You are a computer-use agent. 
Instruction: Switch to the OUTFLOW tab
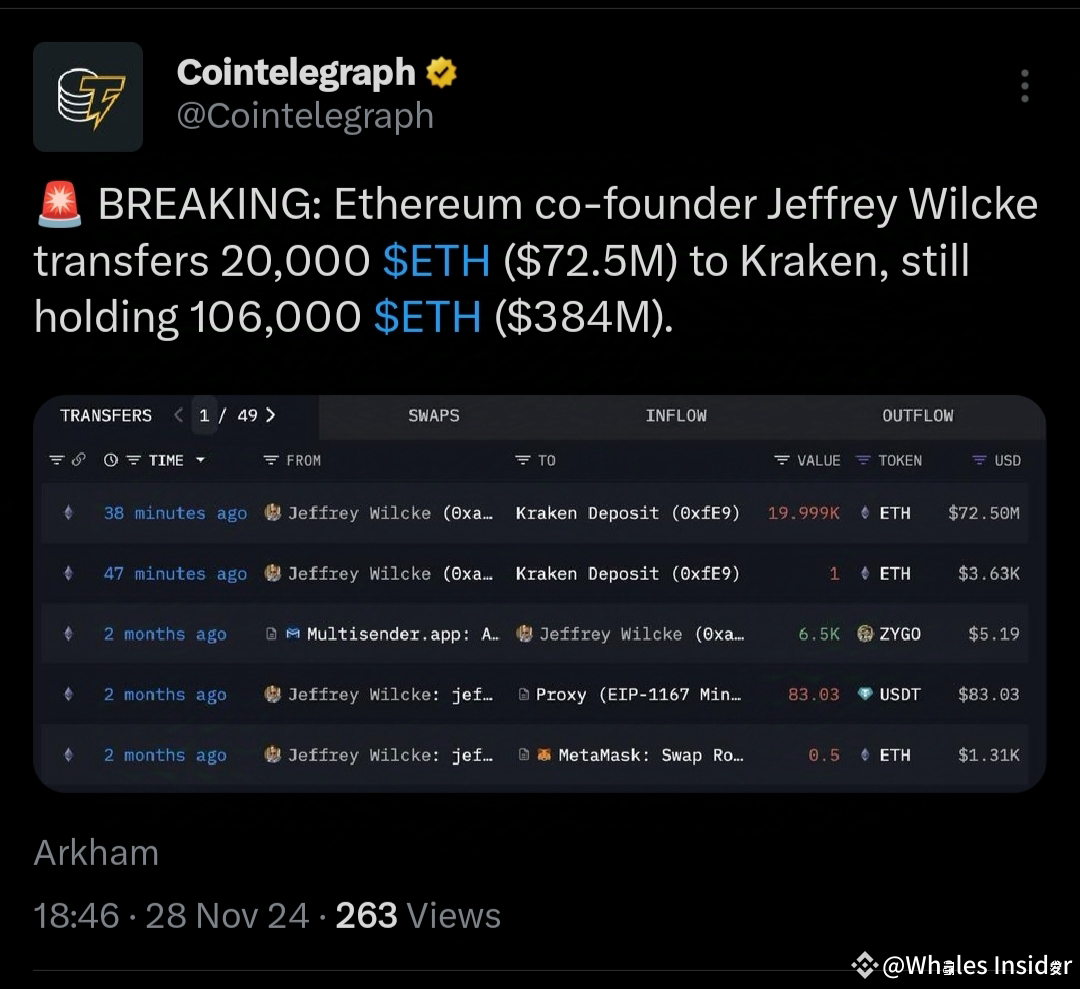[918, 416]
